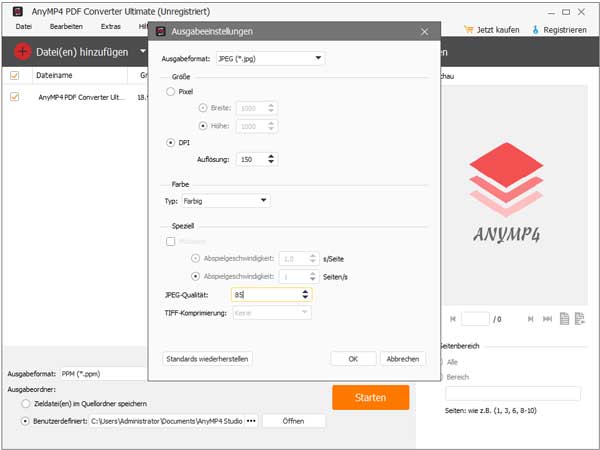Expand the Datei(en) hinzufügen dropdown arrow

[x=143, y=51]
